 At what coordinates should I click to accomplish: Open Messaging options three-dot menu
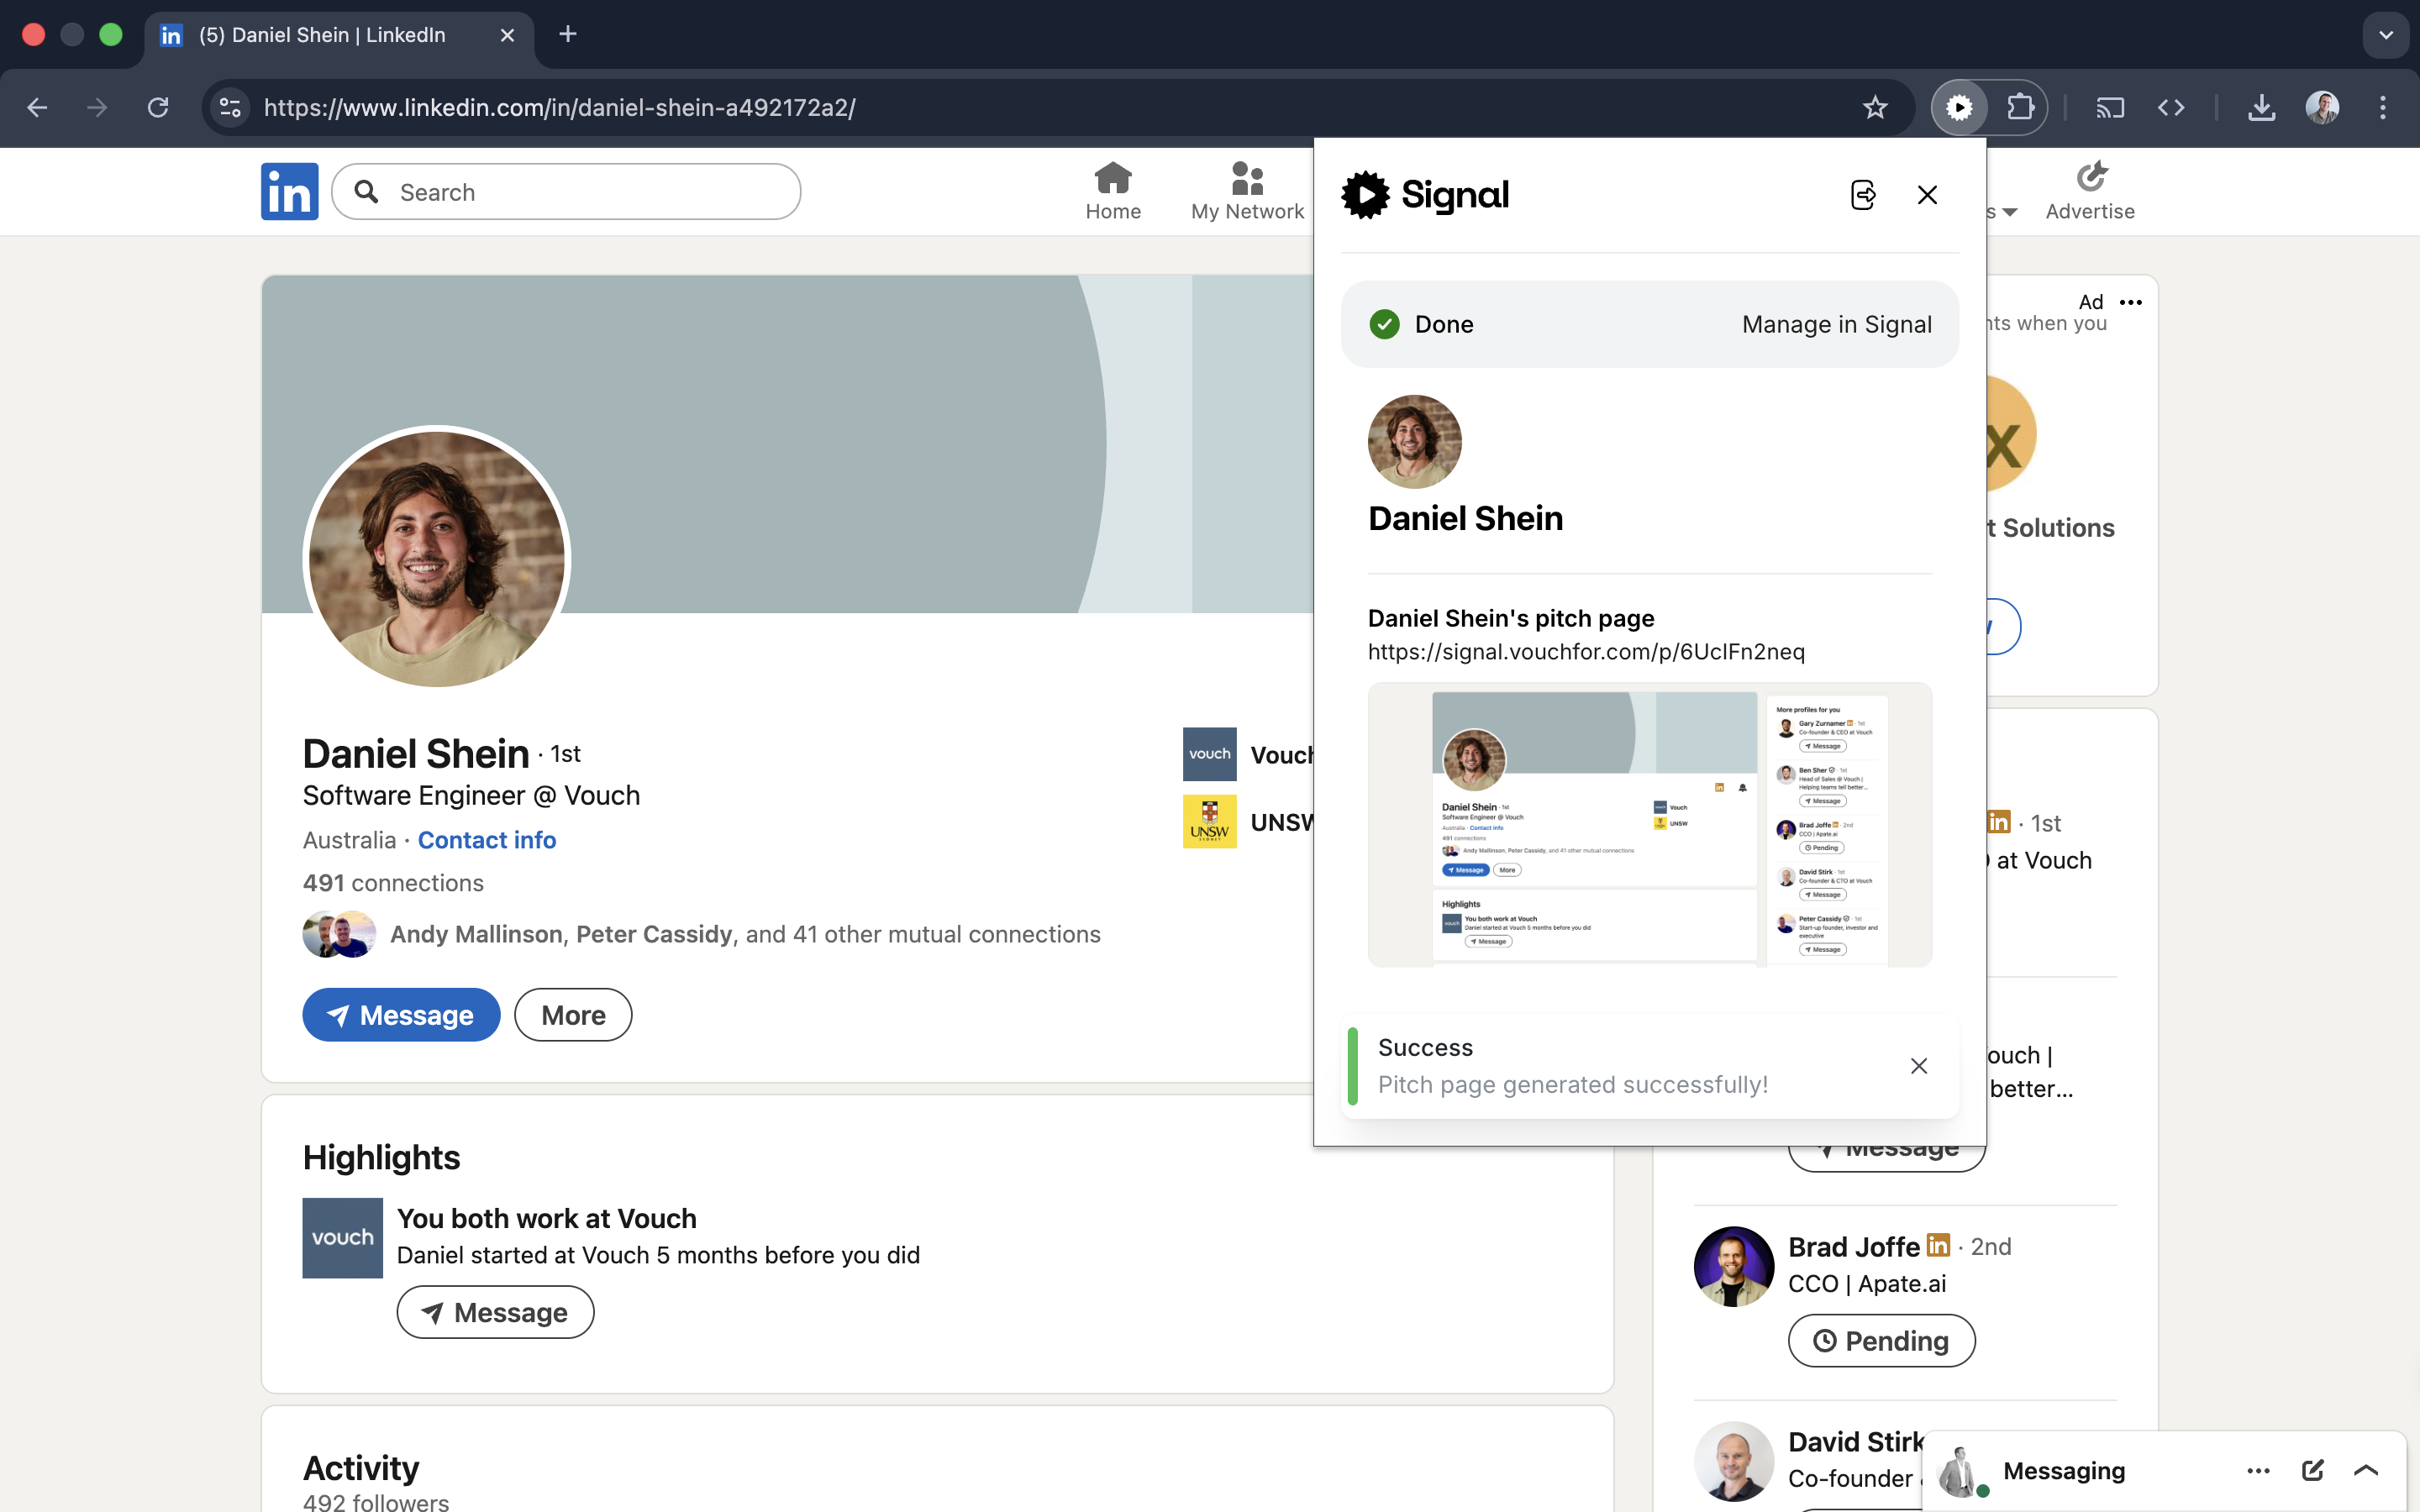pyautogui.click(x=2258, y=1470)
